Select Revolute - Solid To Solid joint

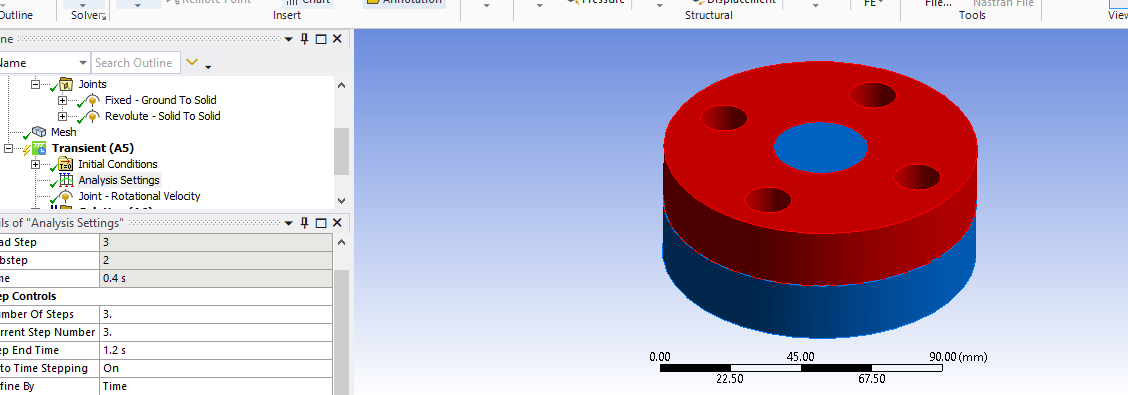click(163, 116)
